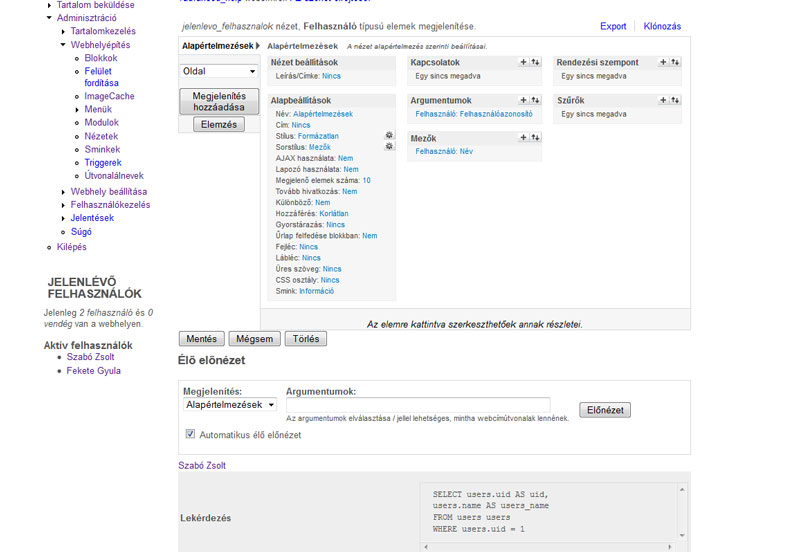This screenshot has height=552, width=800.
Task: Select the Alapértelmezések display tab
Action: tap(218, 46)
